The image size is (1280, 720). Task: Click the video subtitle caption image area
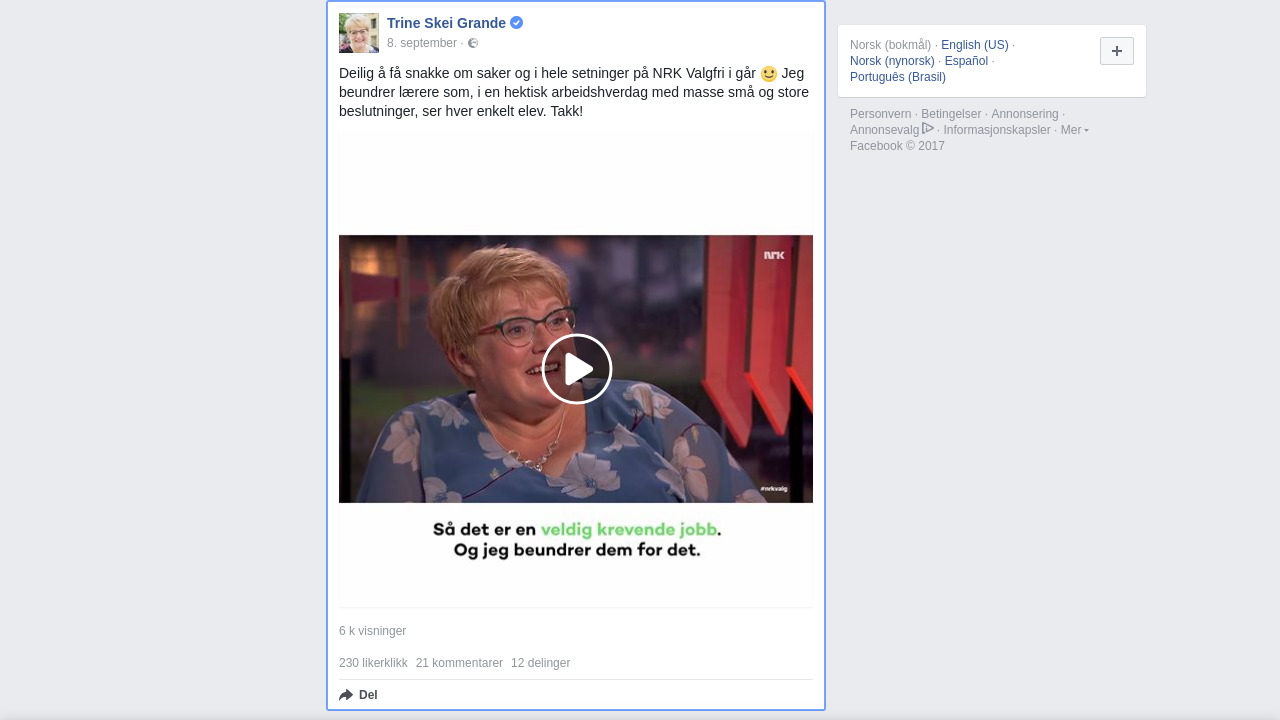[x=576, y=541]
